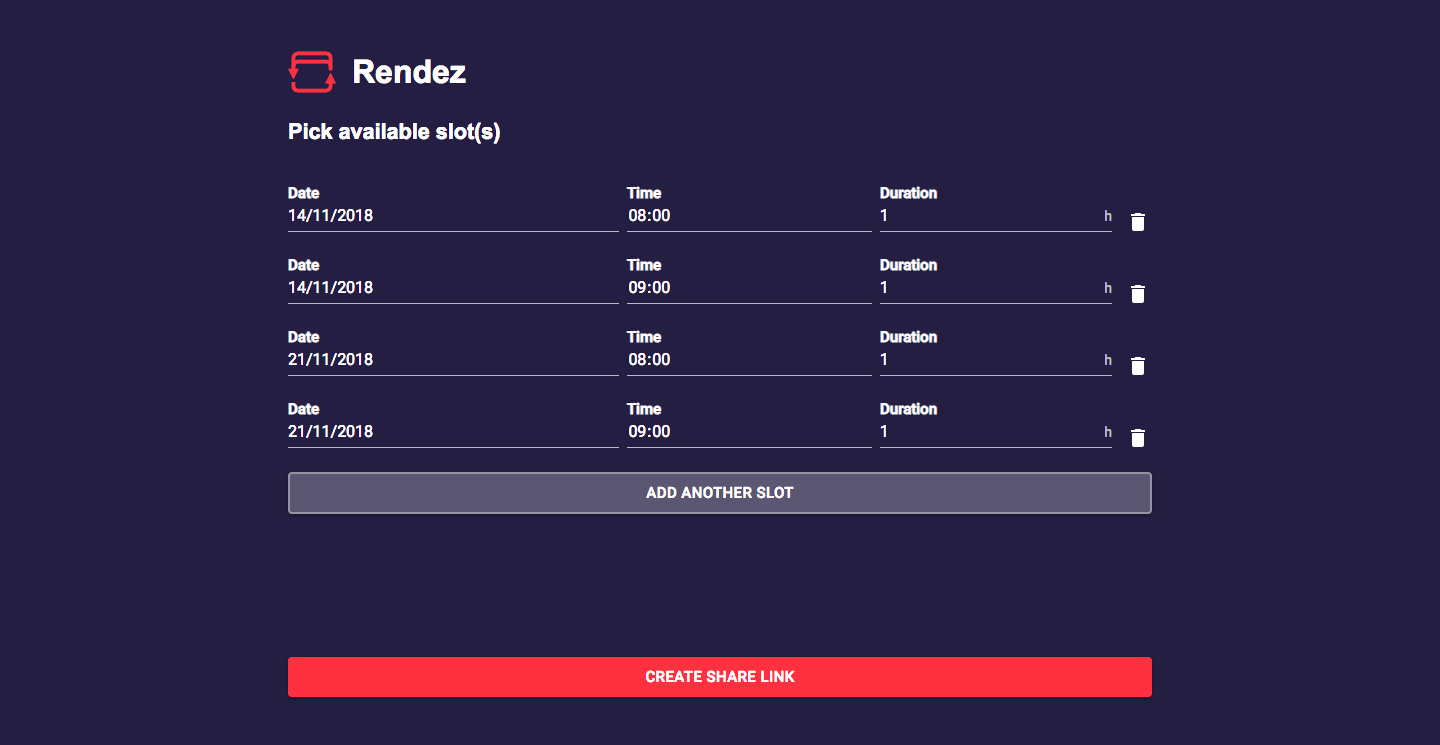Screen dimensions: 1440x745
Task: Remove the last slot using its trash icon
Action: click(1137, 438)
